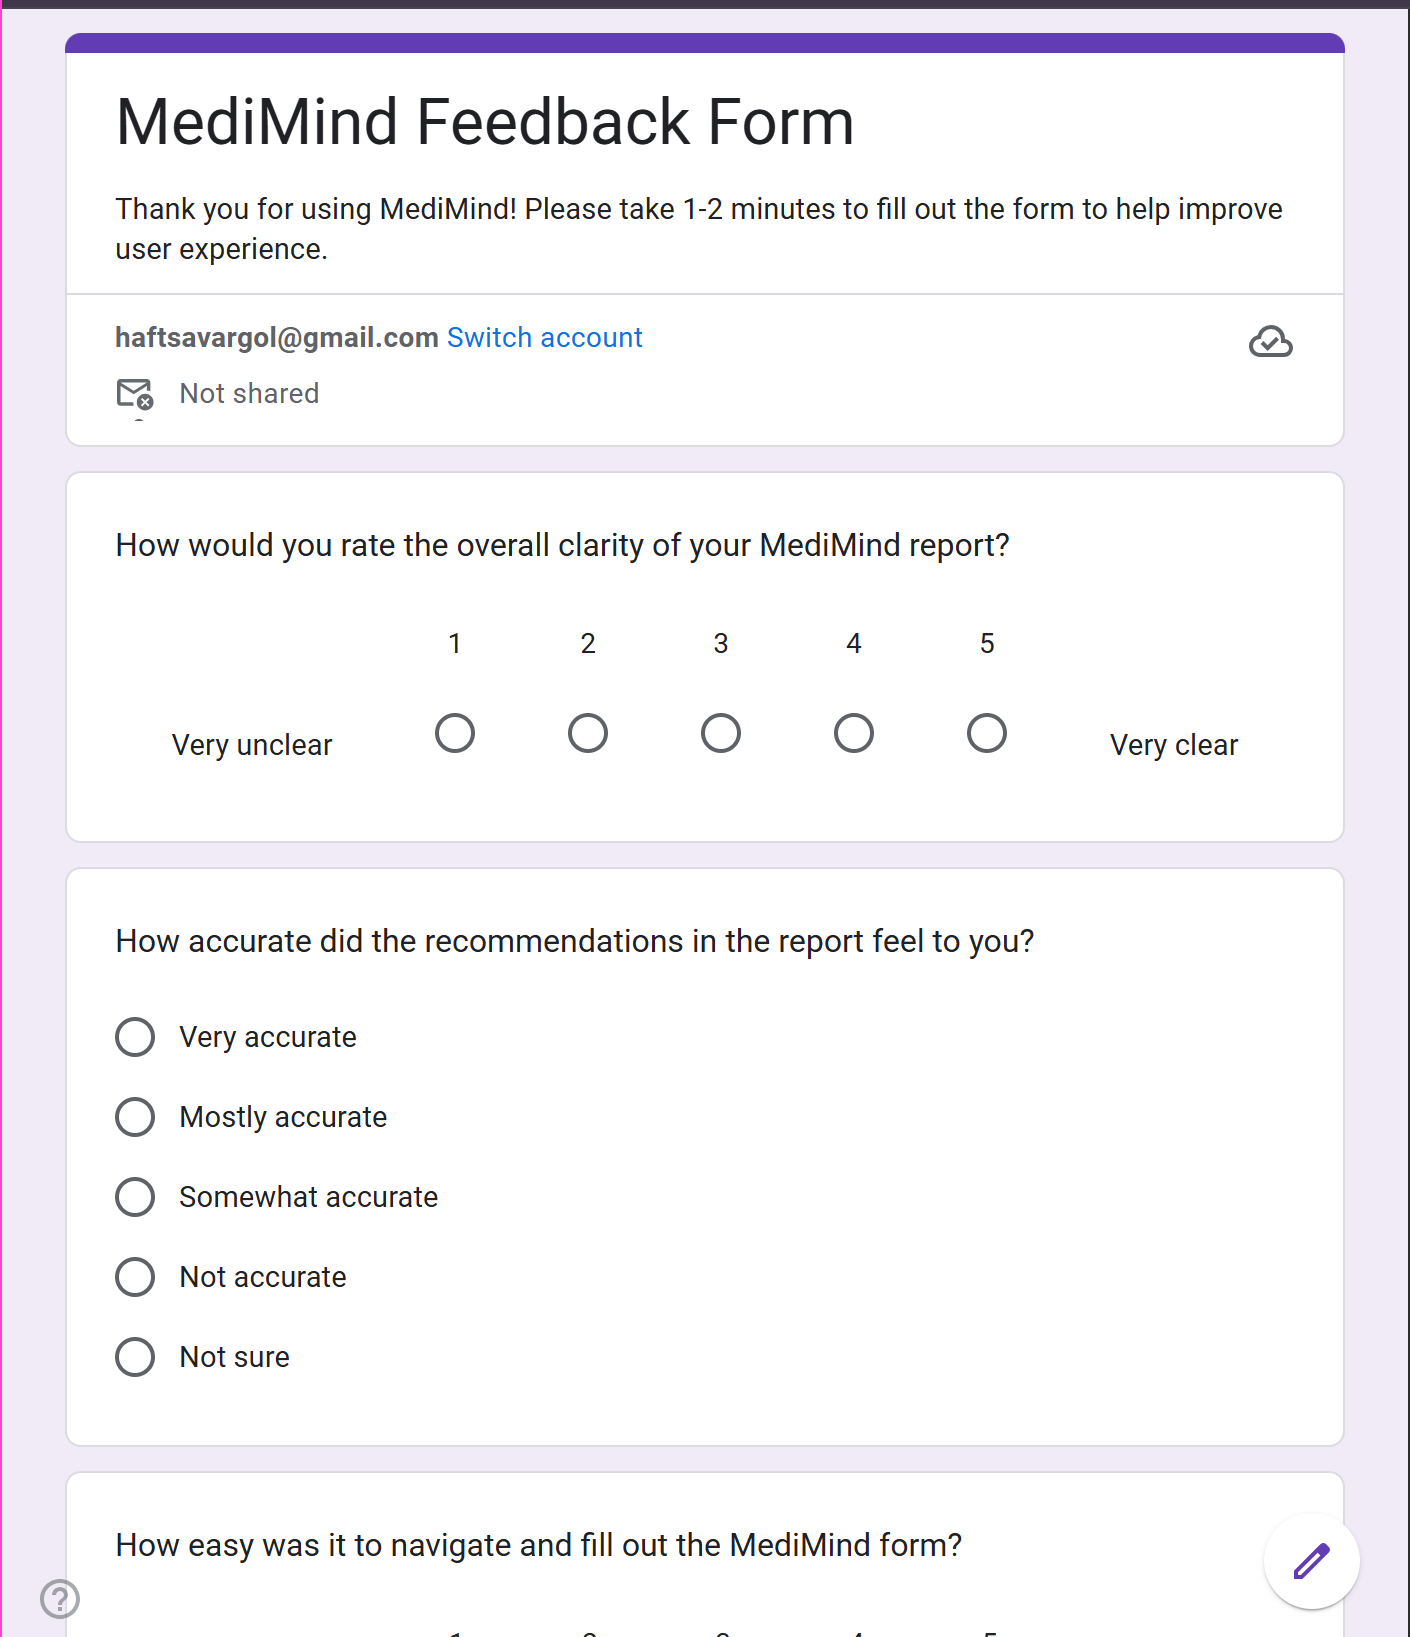Open the help question mark icon

point(60,1598)
